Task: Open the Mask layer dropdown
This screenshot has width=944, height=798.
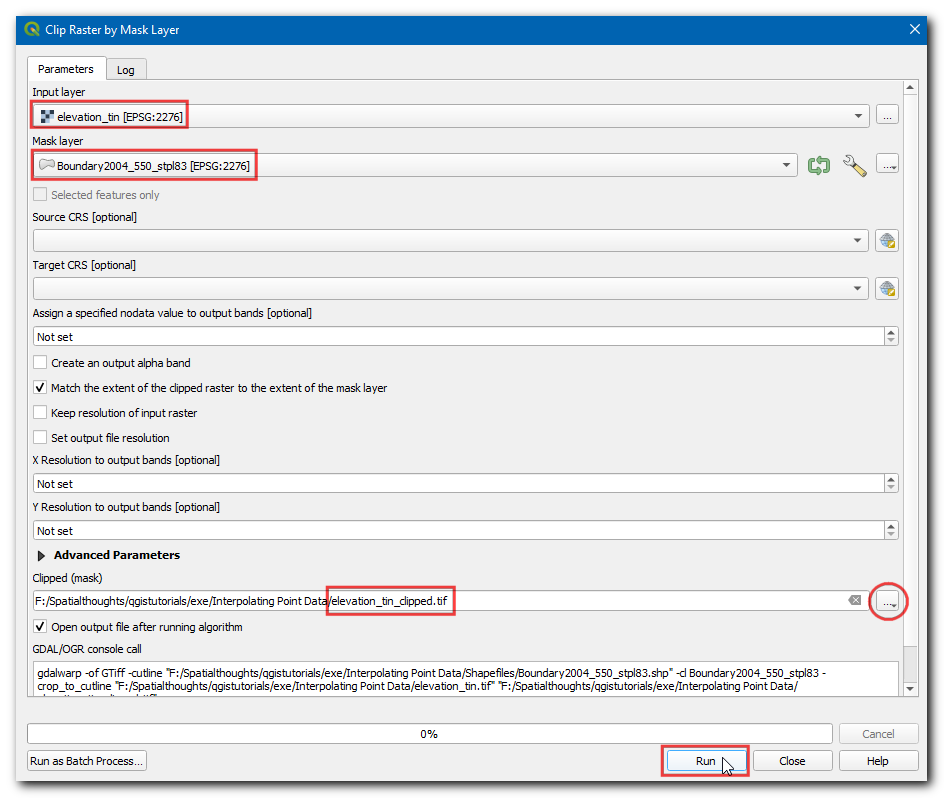Action: click(787, 165)
